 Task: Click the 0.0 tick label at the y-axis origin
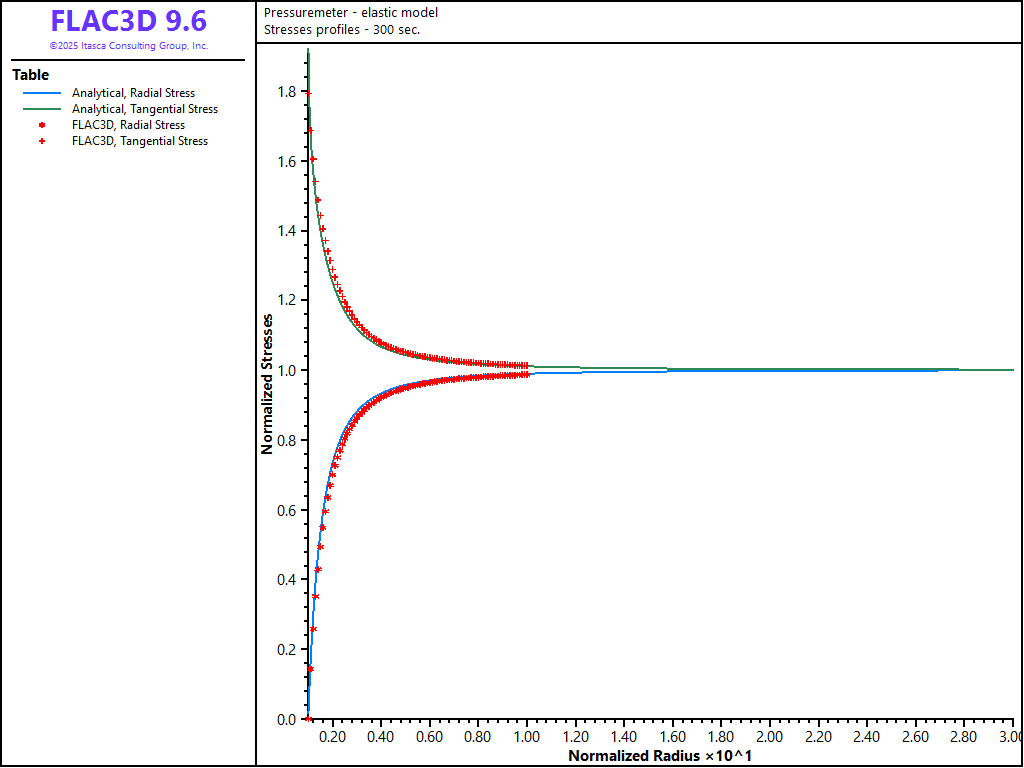[286, 719]
